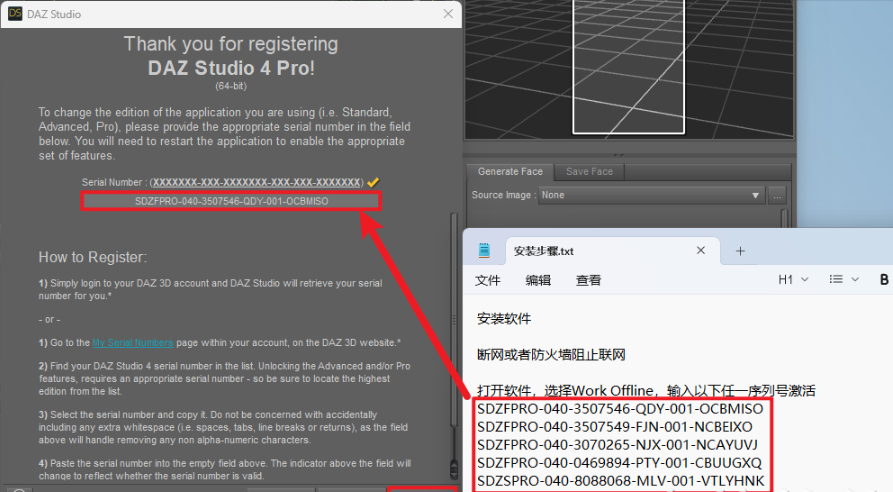Expand the list style dropdown arrow
Screen dimensions: 893x492
click(855, 280)
